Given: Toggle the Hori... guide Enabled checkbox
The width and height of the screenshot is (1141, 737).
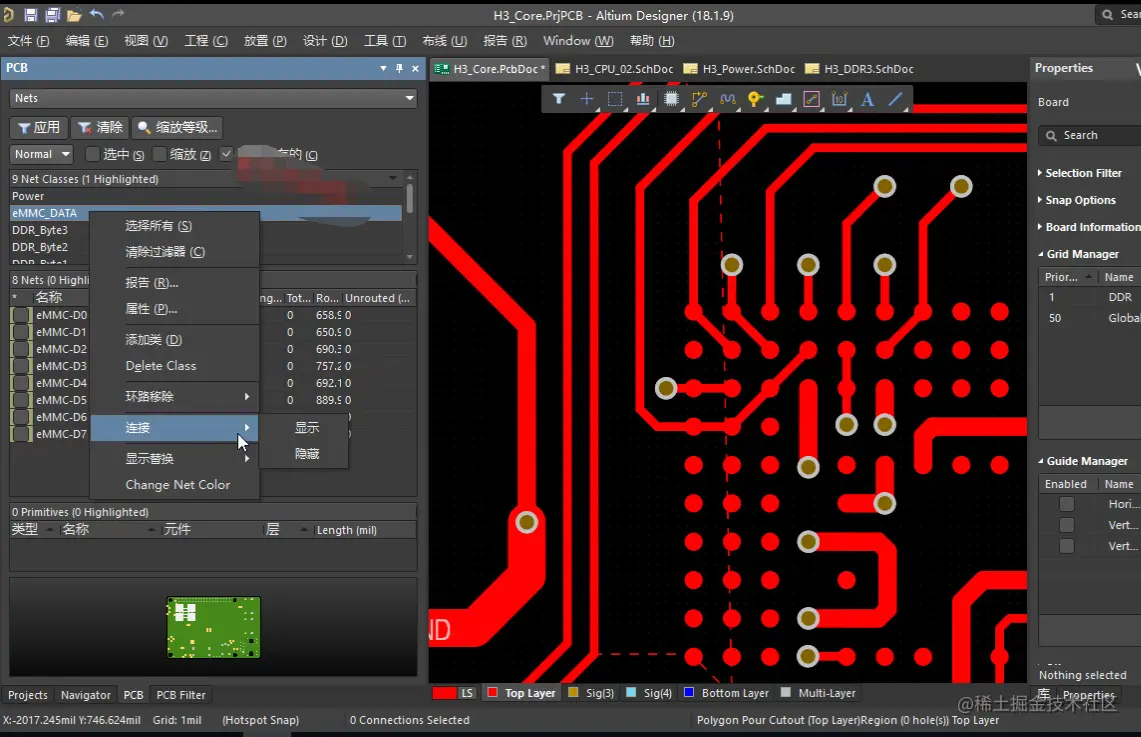Looking at the screenshot, I should pyautogui.click(x=1066, y=504).
